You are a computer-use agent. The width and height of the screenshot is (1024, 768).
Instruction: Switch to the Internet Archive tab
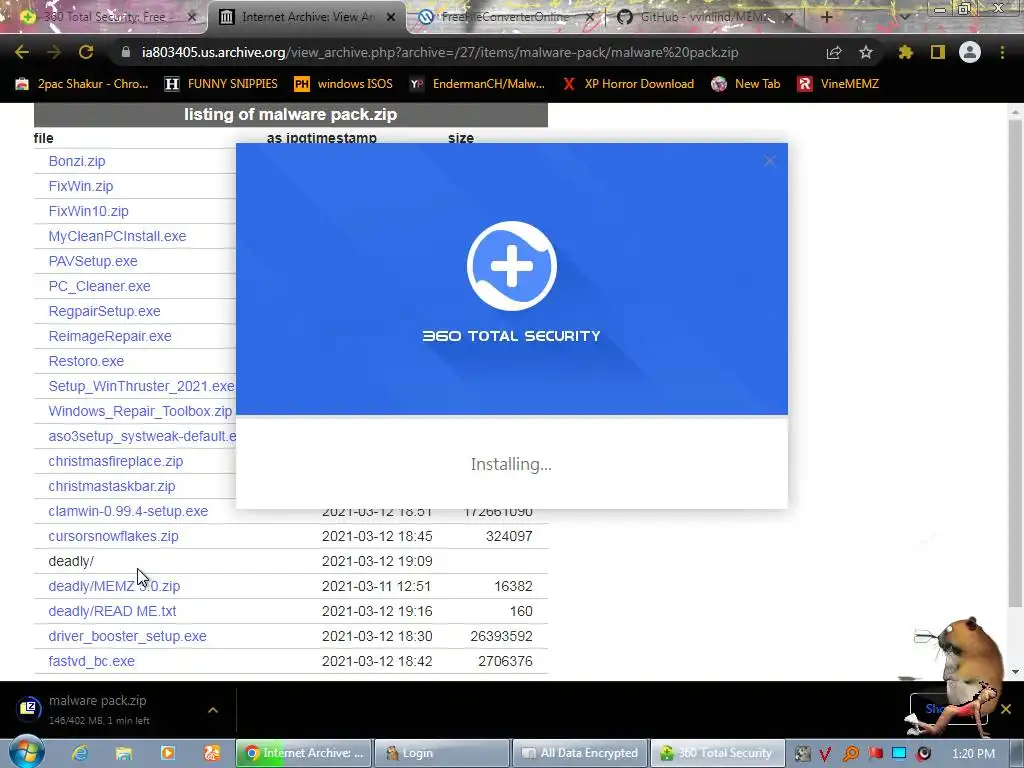point(307,17)
